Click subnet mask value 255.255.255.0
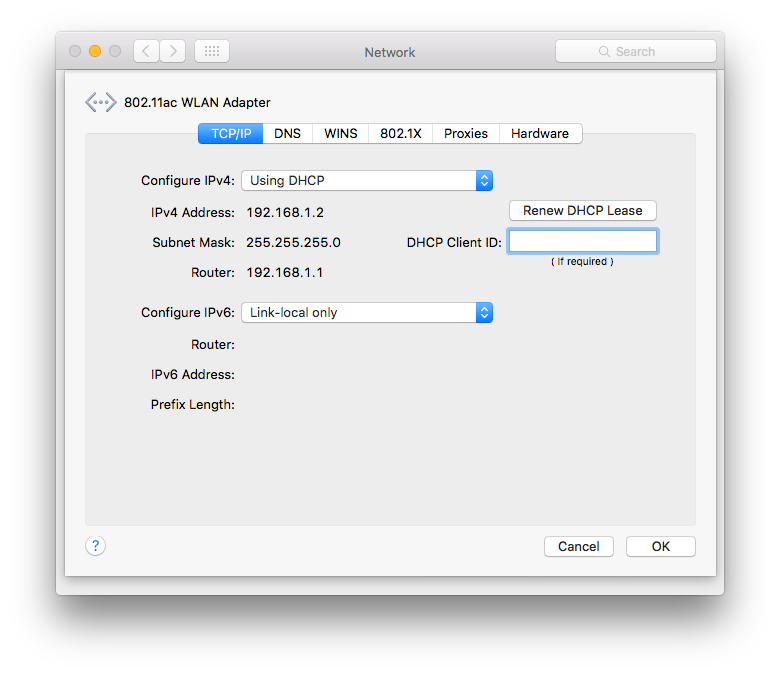Viewport: 780px width, 675px height. point(293,243)
